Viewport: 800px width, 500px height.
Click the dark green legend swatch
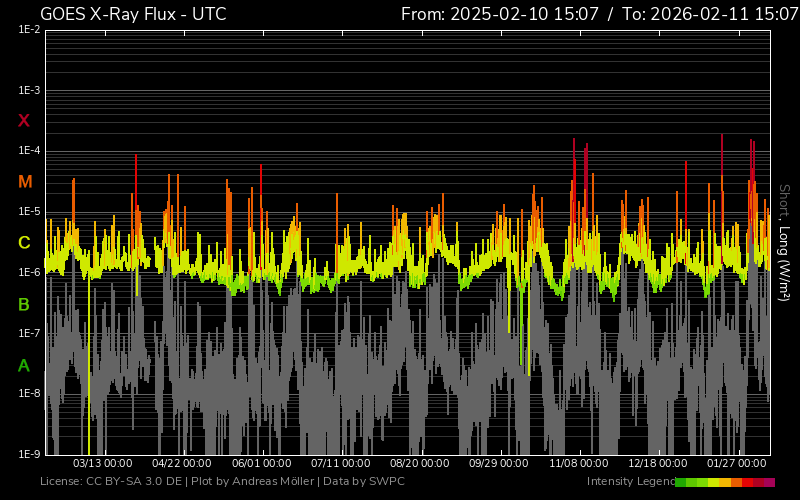tap(681, 482)
